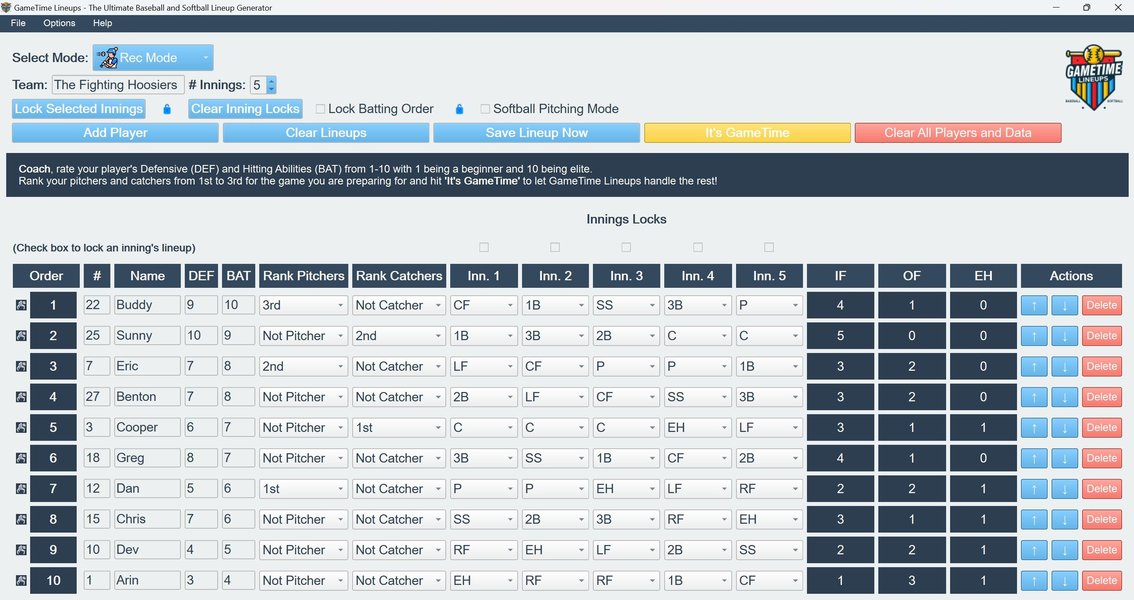The image size is (1134, 600).
Task: Move Arin up in batting order
Action: 1034,580
